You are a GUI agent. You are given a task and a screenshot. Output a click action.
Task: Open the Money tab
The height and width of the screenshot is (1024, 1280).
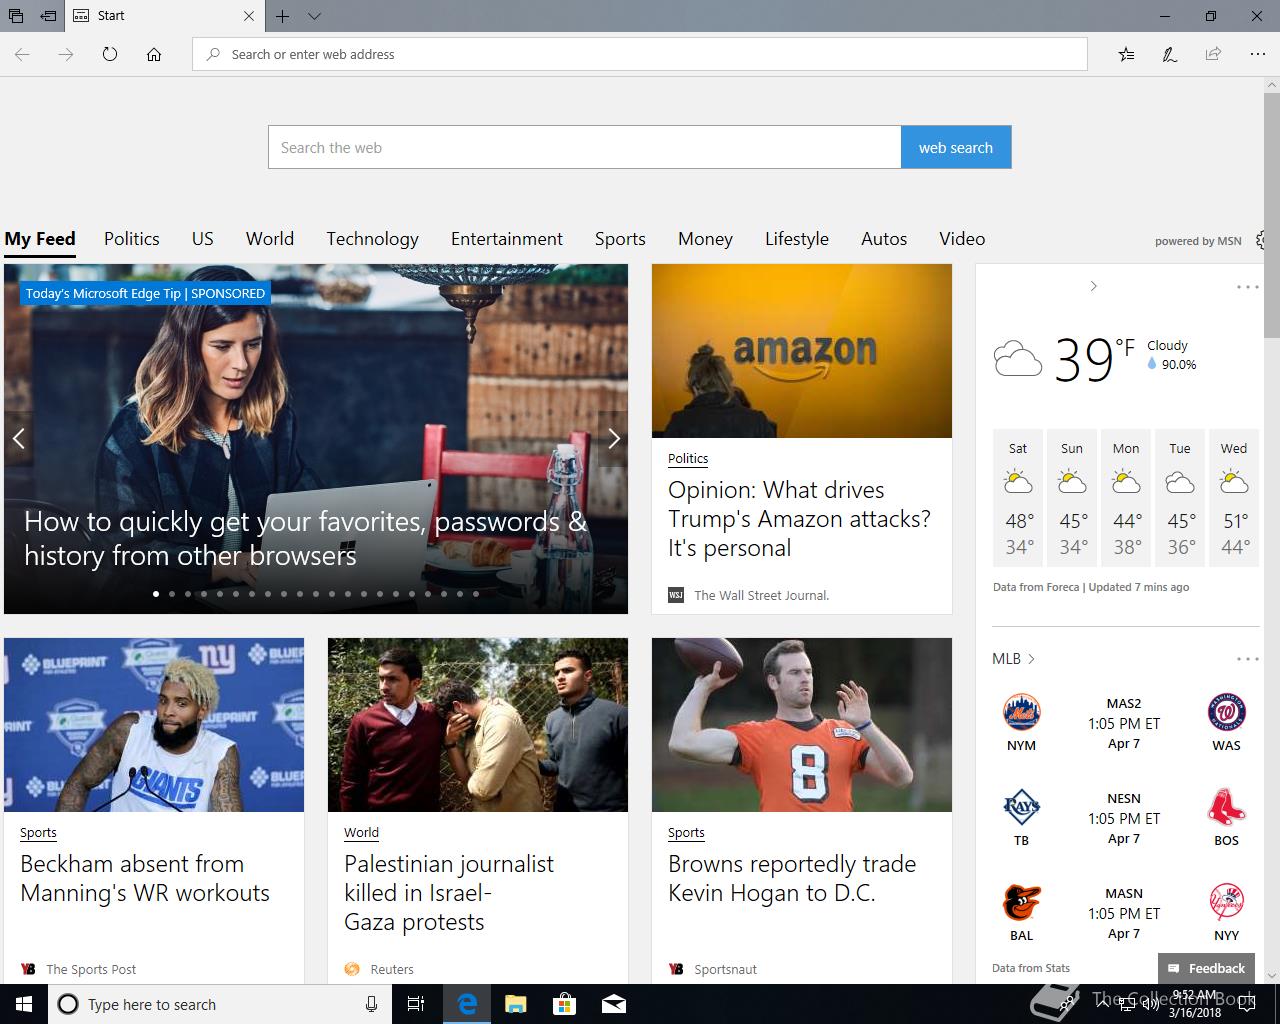(705, 238)
